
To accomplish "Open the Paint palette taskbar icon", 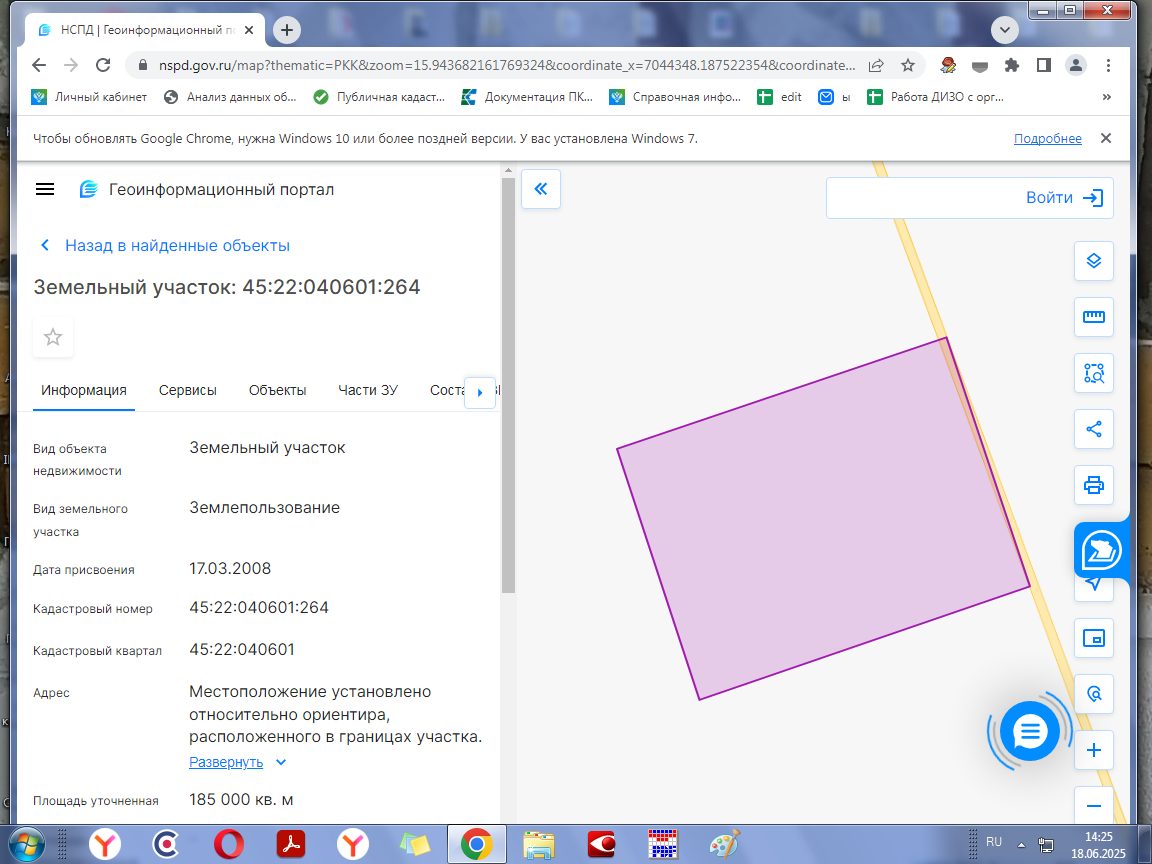I will coord(724,845).
